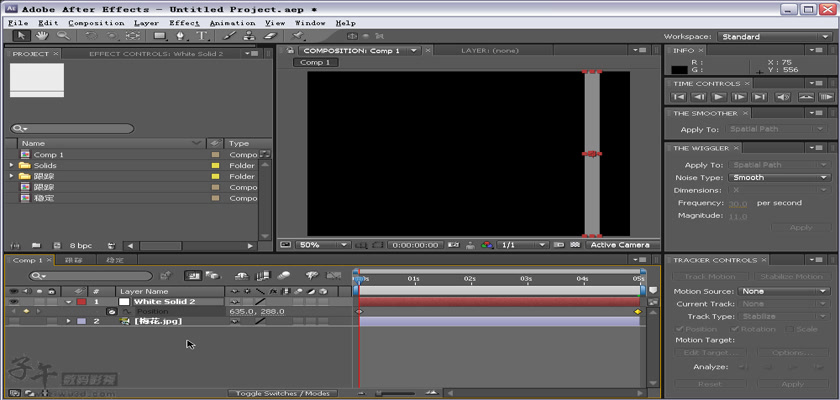This screenshot has height=400, width=840.
Task: Go to first frame in Time Controls
Action: pos(678,97)
